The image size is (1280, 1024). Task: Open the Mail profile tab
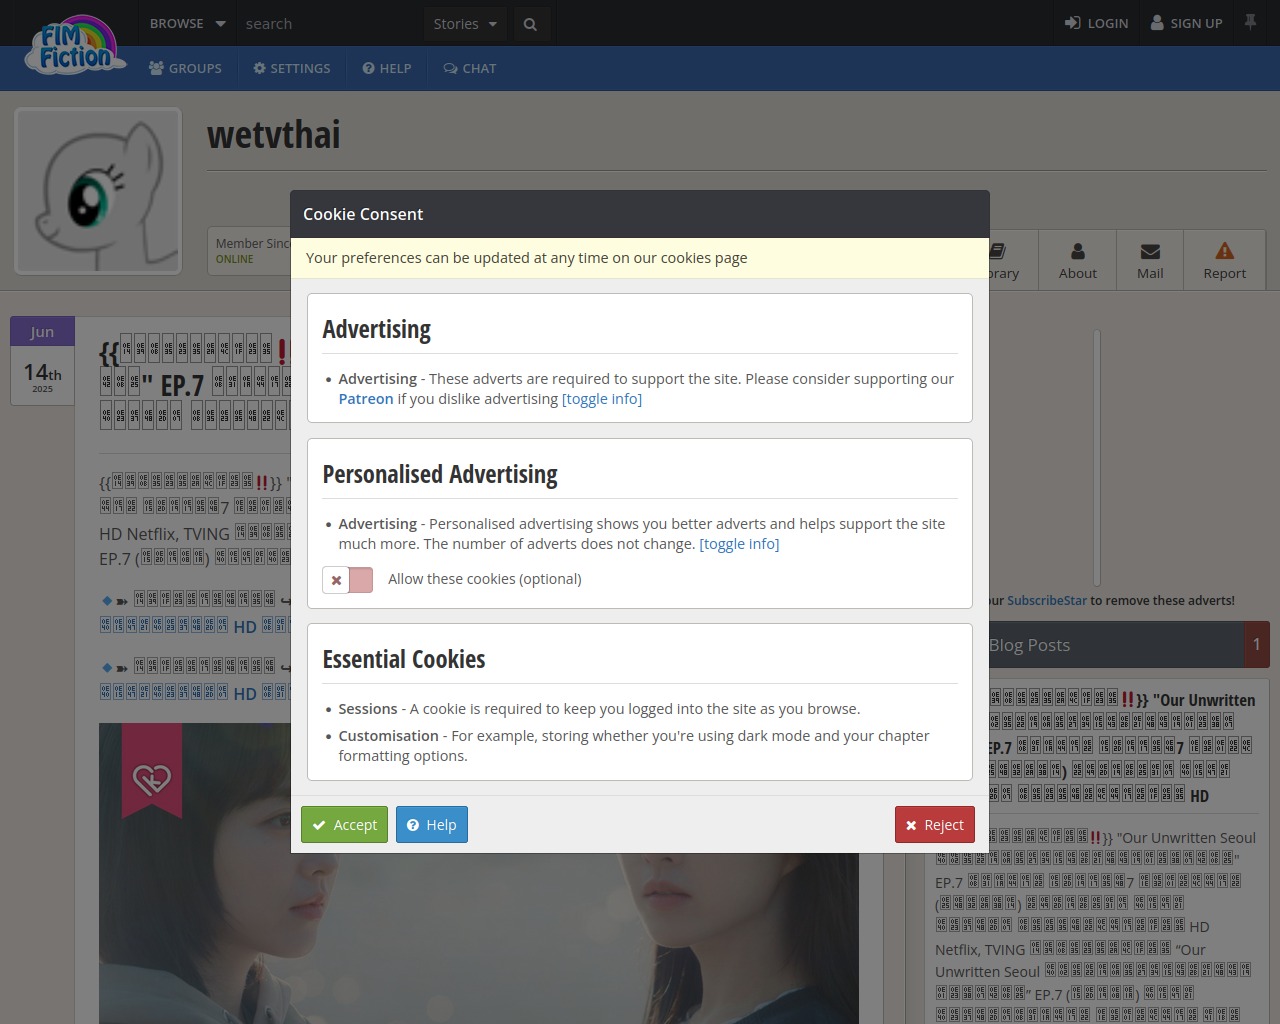point(1150,260)
